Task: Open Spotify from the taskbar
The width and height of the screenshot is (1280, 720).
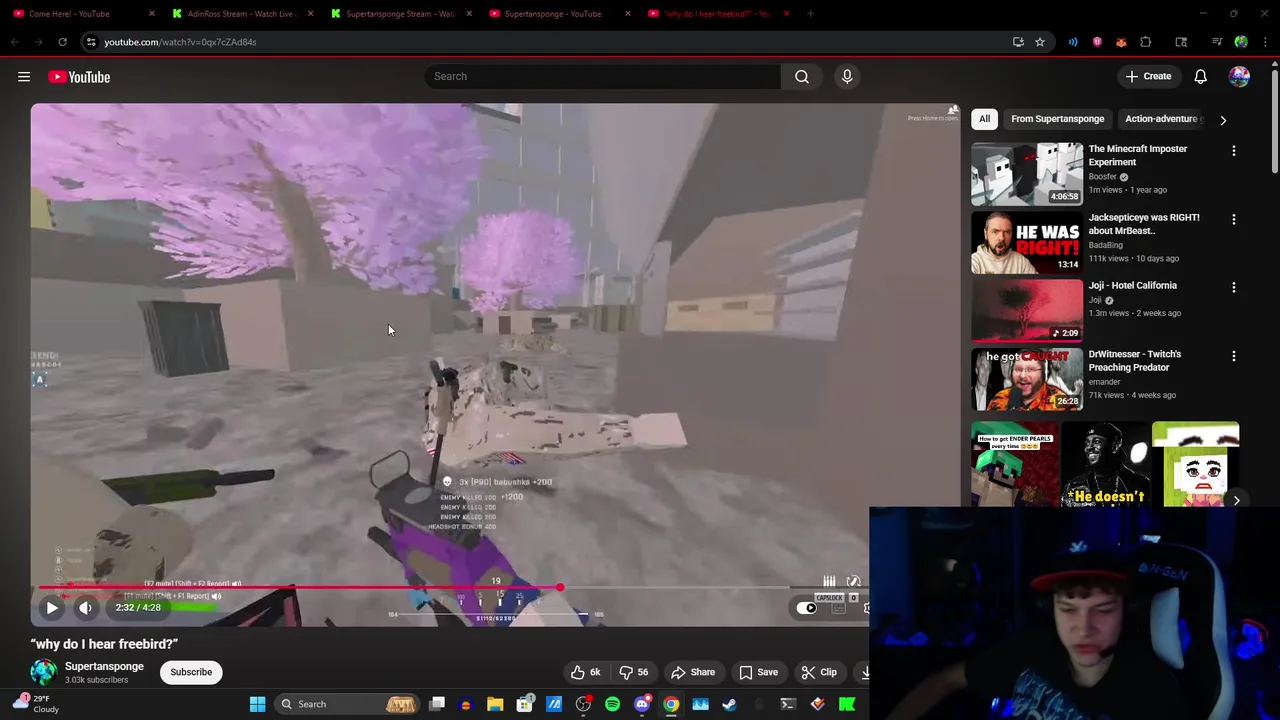Action: pos(612,704)
